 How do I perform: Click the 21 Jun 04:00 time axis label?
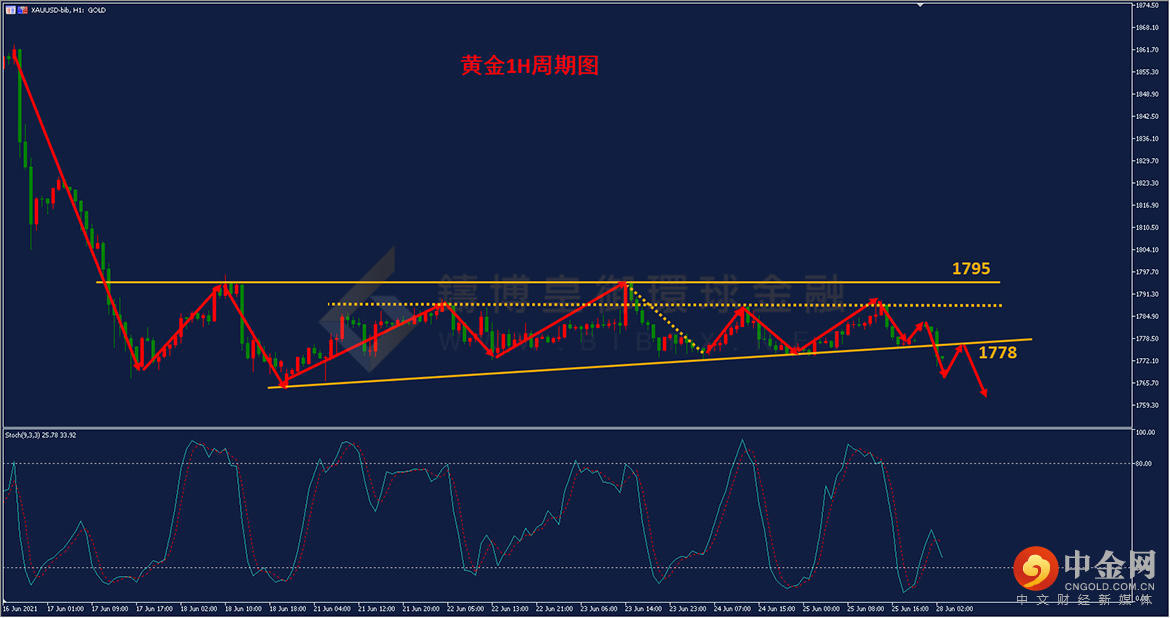332,610
